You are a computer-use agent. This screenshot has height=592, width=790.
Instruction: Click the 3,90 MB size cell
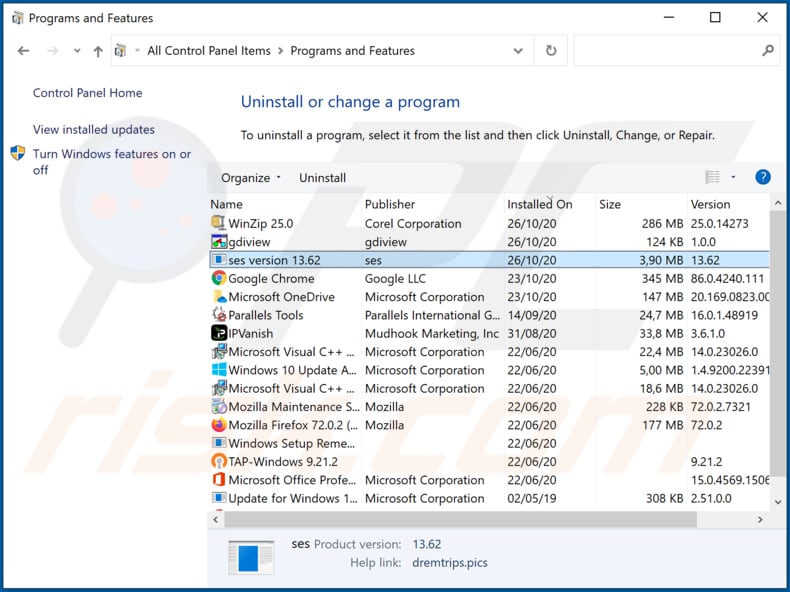point(661,260)
